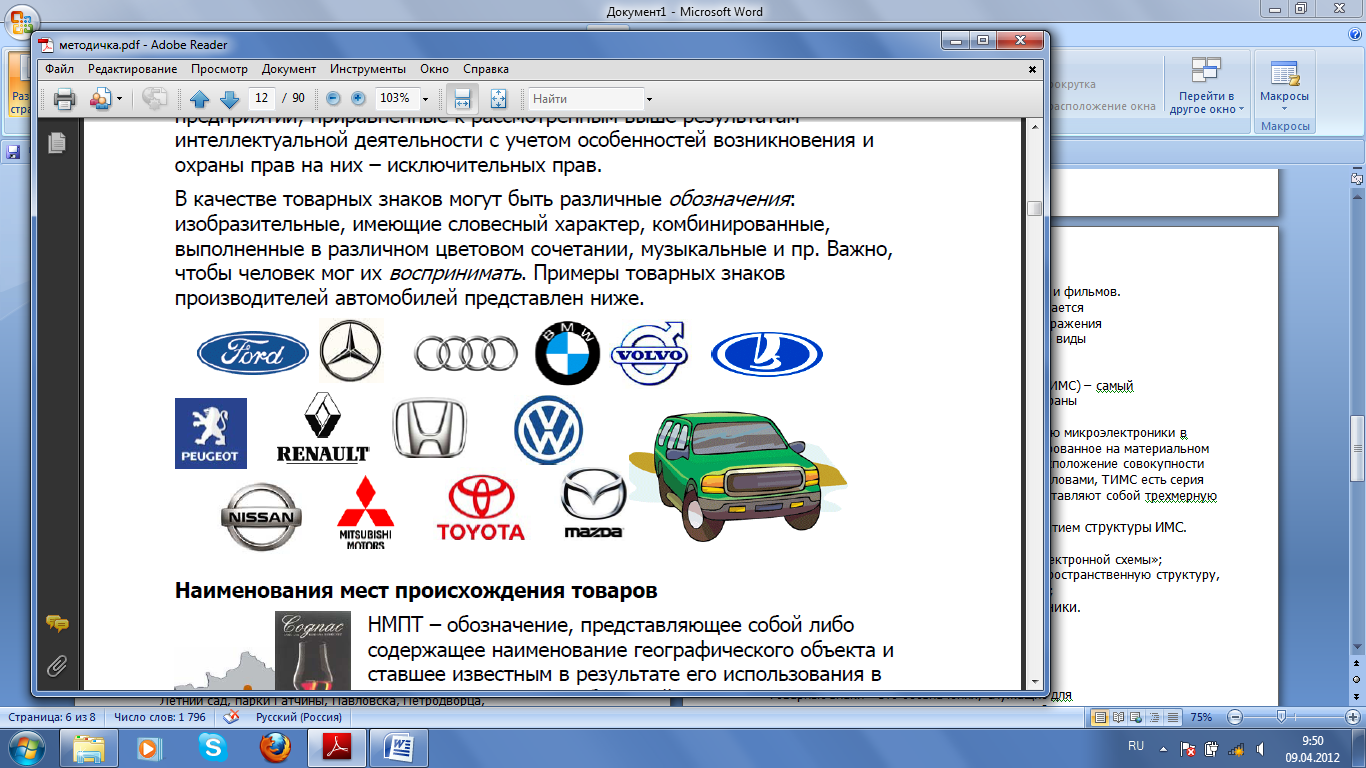The height and width of the screenshot is (768, 1366).
Task: Open the Windows Start button
Action: tap(27, 747)
